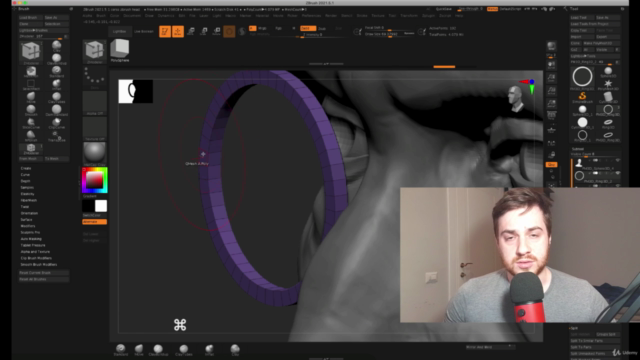Open the Preferences menu

pyautogui.click(x=311, y=16)
